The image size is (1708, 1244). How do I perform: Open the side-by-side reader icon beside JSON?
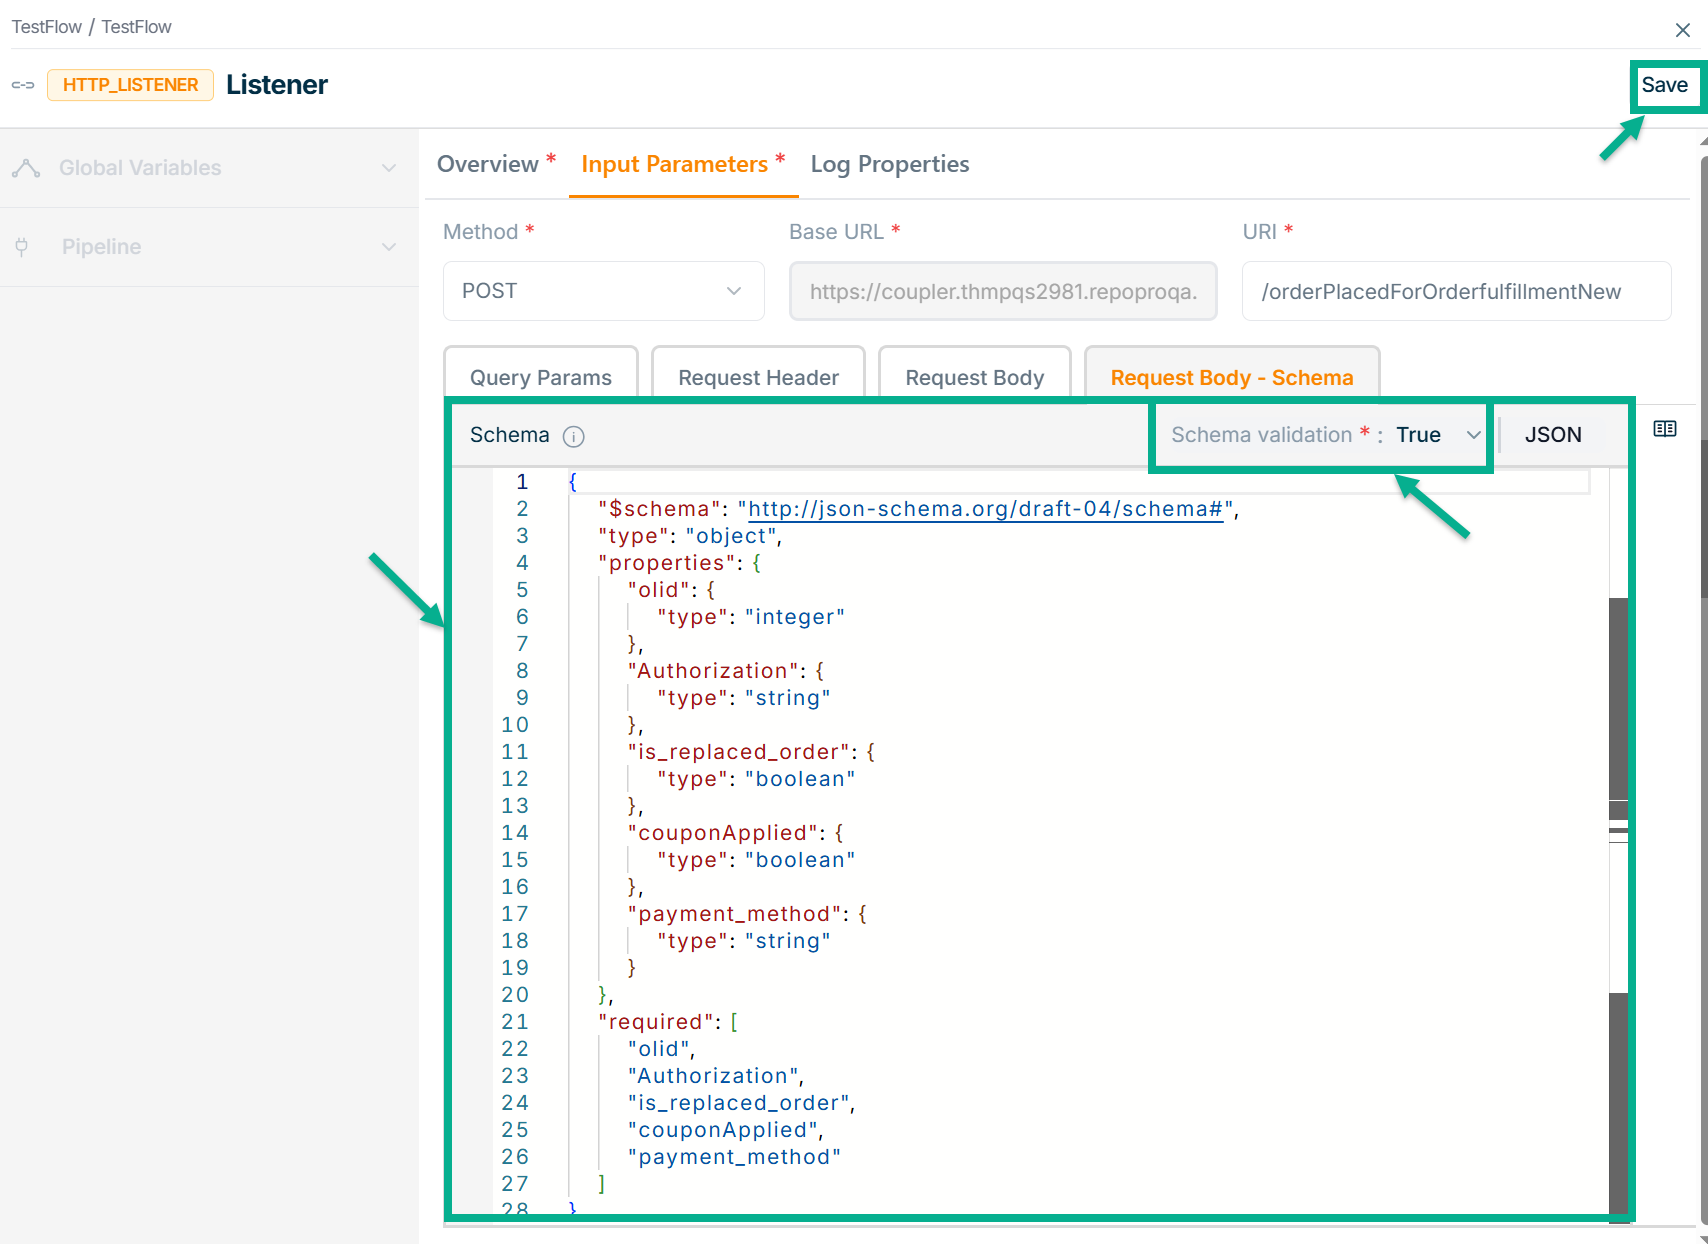[1664, 429]
